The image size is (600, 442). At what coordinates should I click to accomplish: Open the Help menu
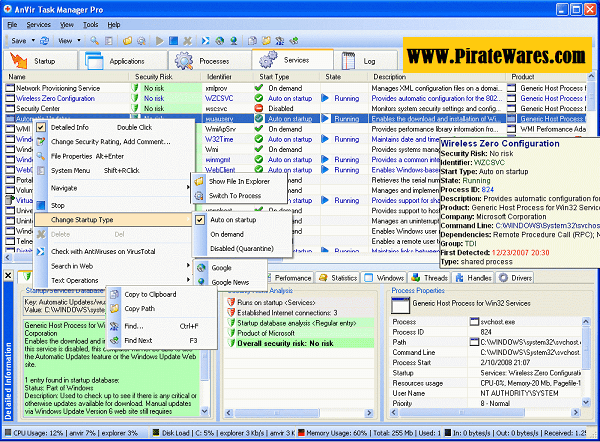[114, 25]
